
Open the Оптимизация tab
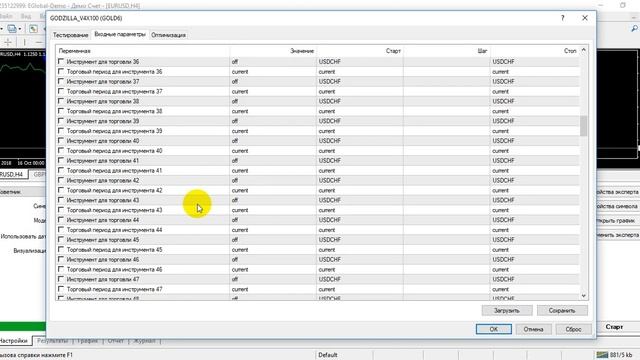tap(168, 35)
